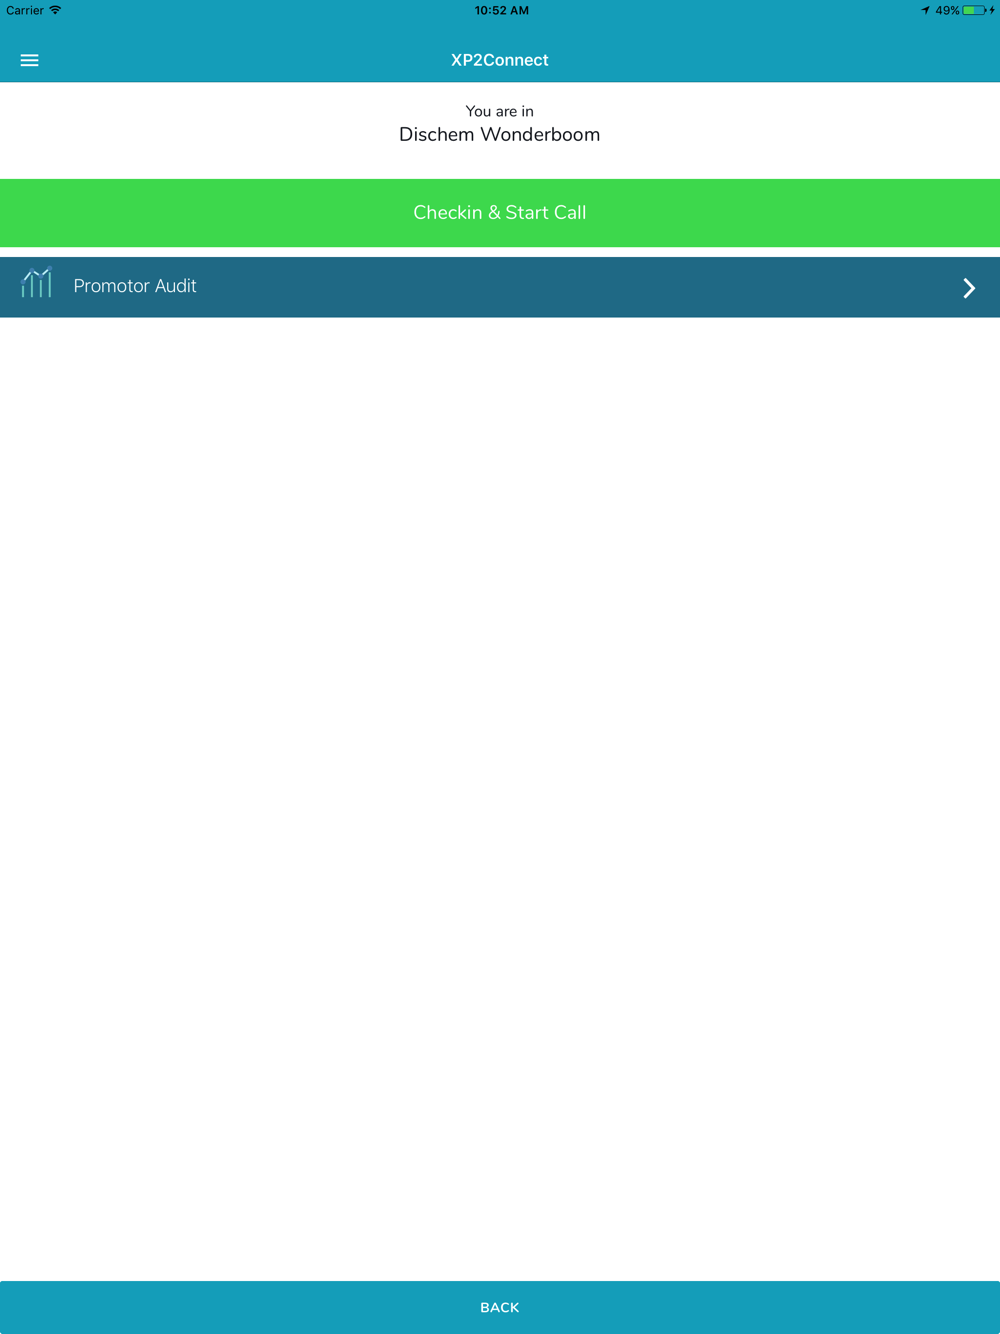
Task: Tap the battery status icon
Action: (x=975, y=10)
